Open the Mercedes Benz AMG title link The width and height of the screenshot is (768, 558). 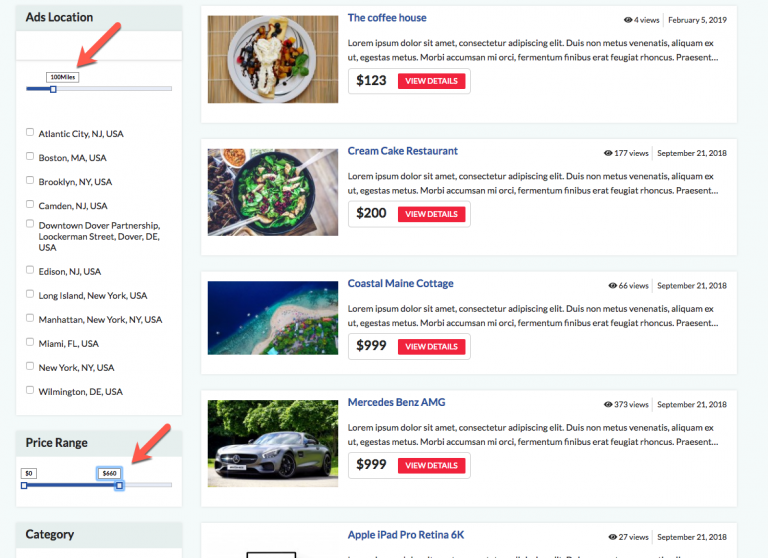tap(396, 402)
